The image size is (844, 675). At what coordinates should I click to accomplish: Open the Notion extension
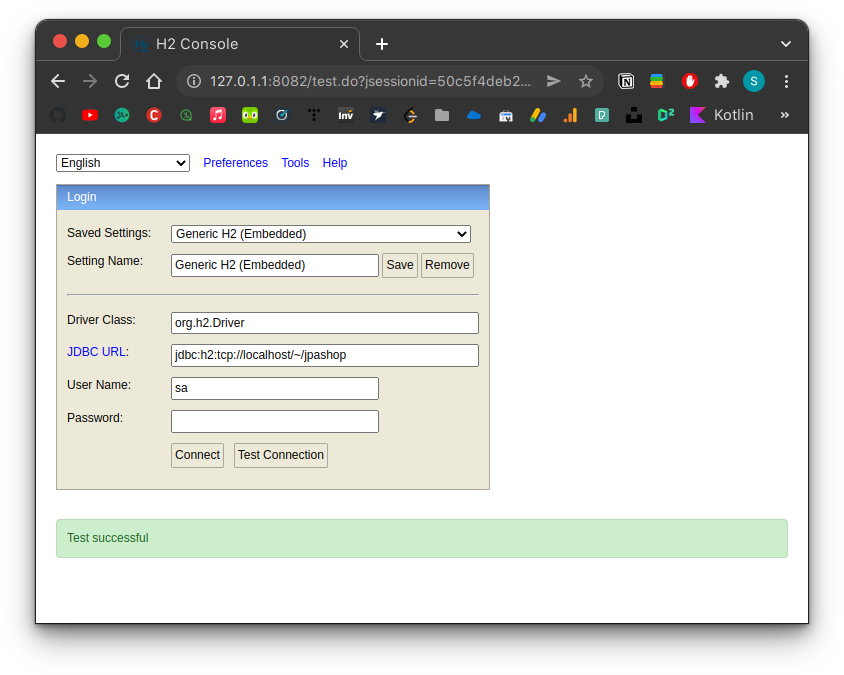click(626, 81)
